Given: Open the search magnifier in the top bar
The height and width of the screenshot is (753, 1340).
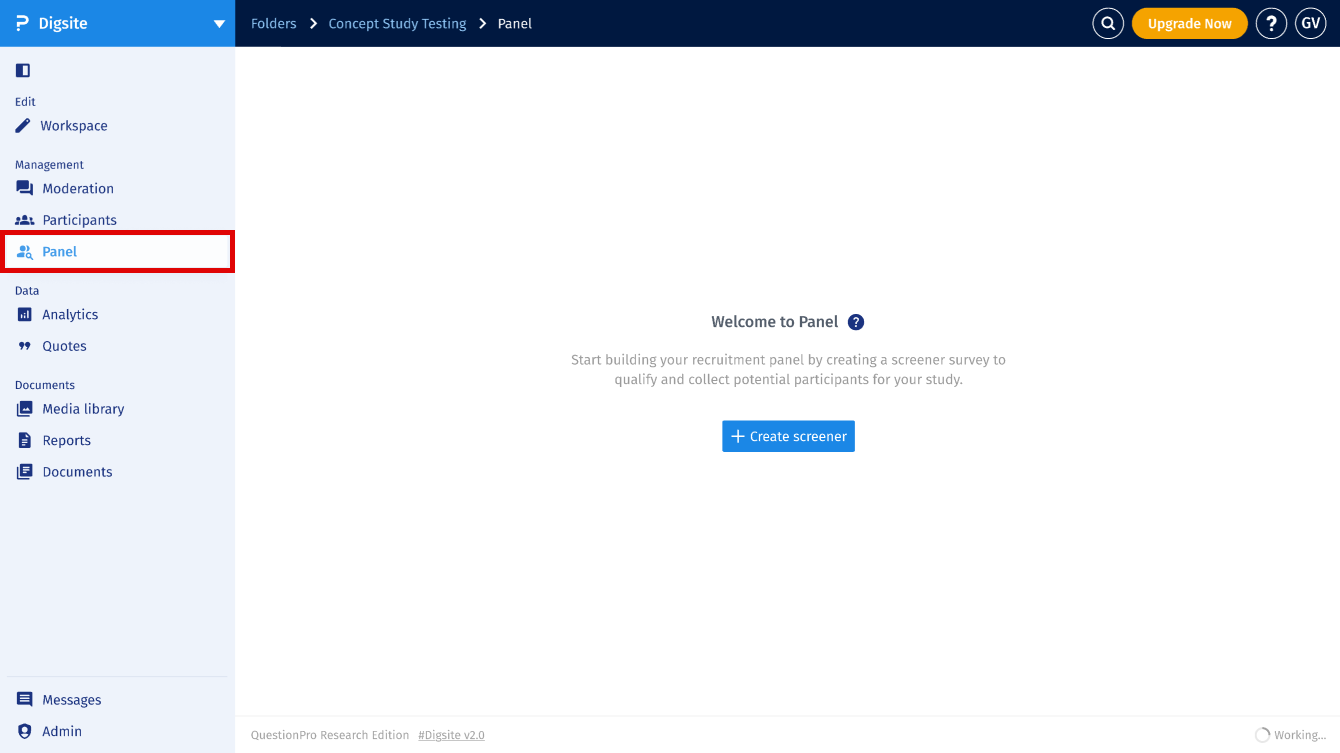Looking at the screenshot, I should [x=1107, y=22].
